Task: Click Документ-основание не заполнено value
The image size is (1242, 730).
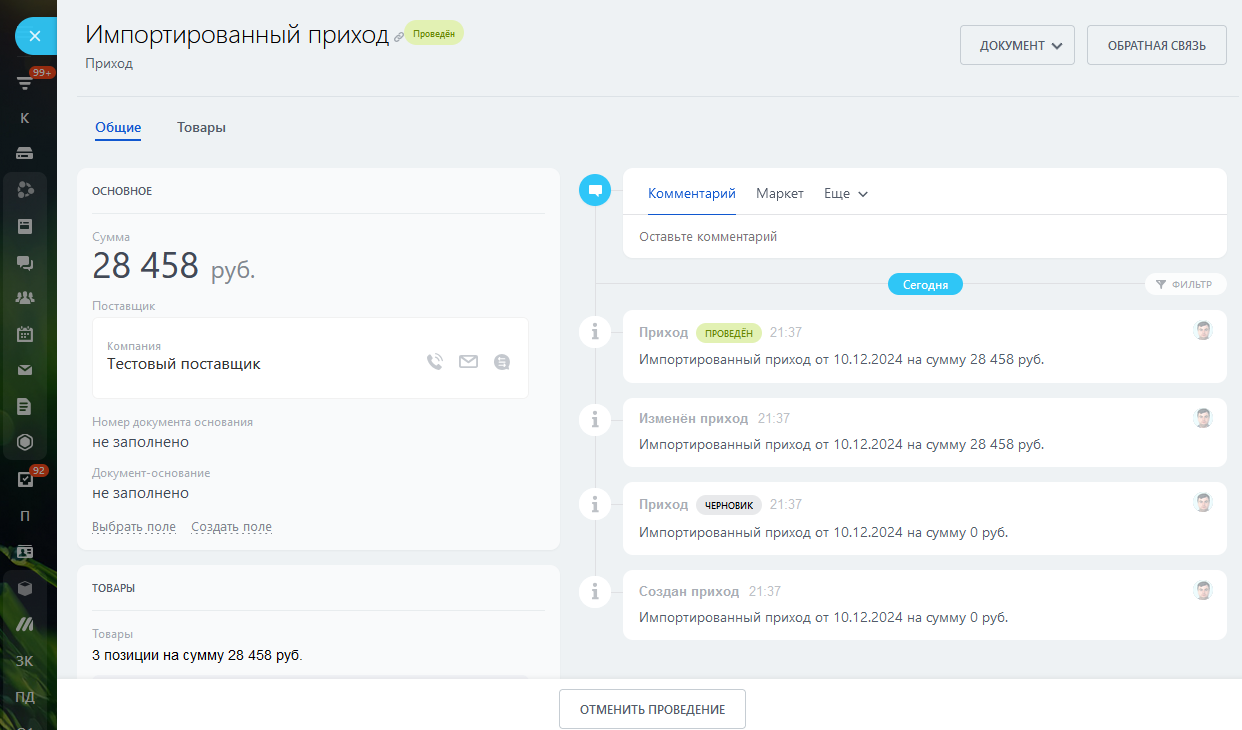Action: coord(140,493)
